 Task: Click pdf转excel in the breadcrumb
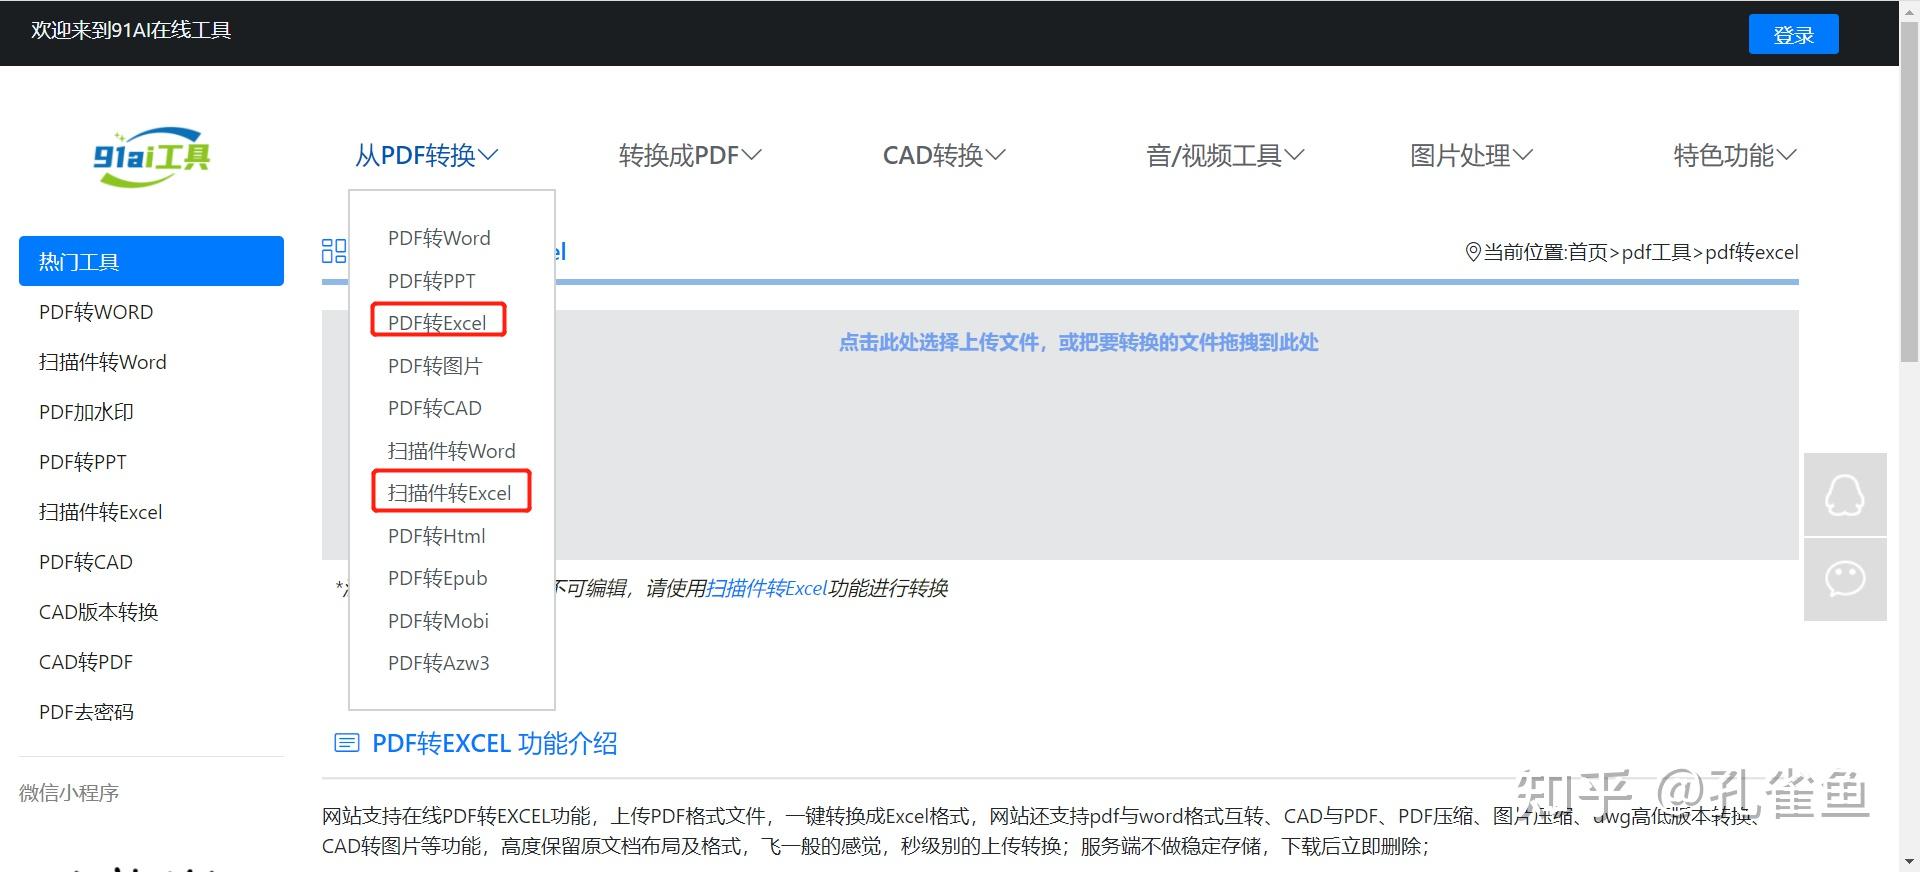(1752, 252)
